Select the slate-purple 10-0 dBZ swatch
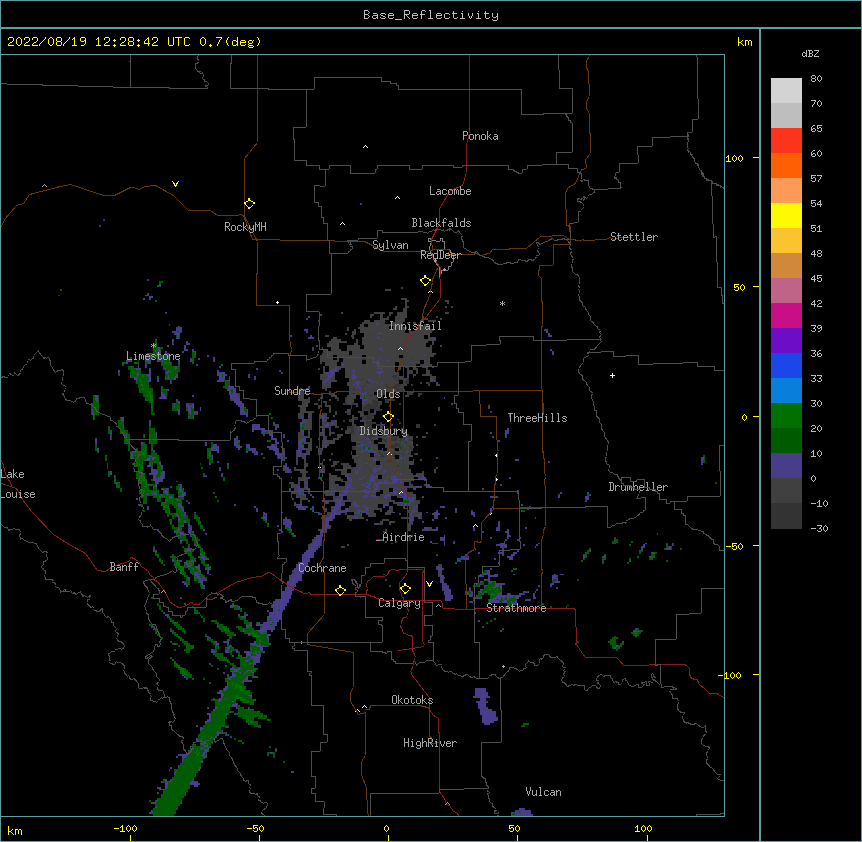This screenshot has width=862, height=842. pos(786,466)
